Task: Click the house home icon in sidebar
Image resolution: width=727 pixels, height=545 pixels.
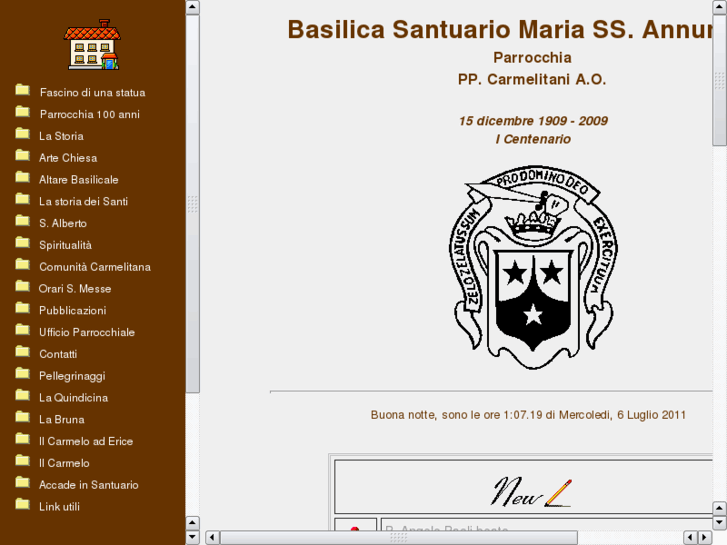Action: point(92,45)
